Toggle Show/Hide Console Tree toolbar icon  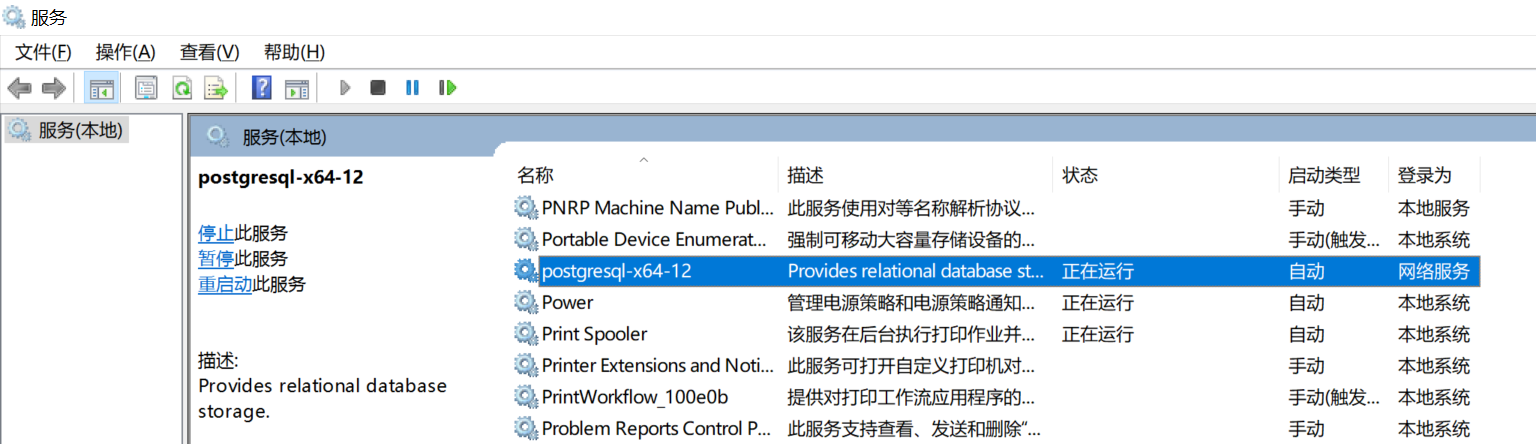point(102,88)
